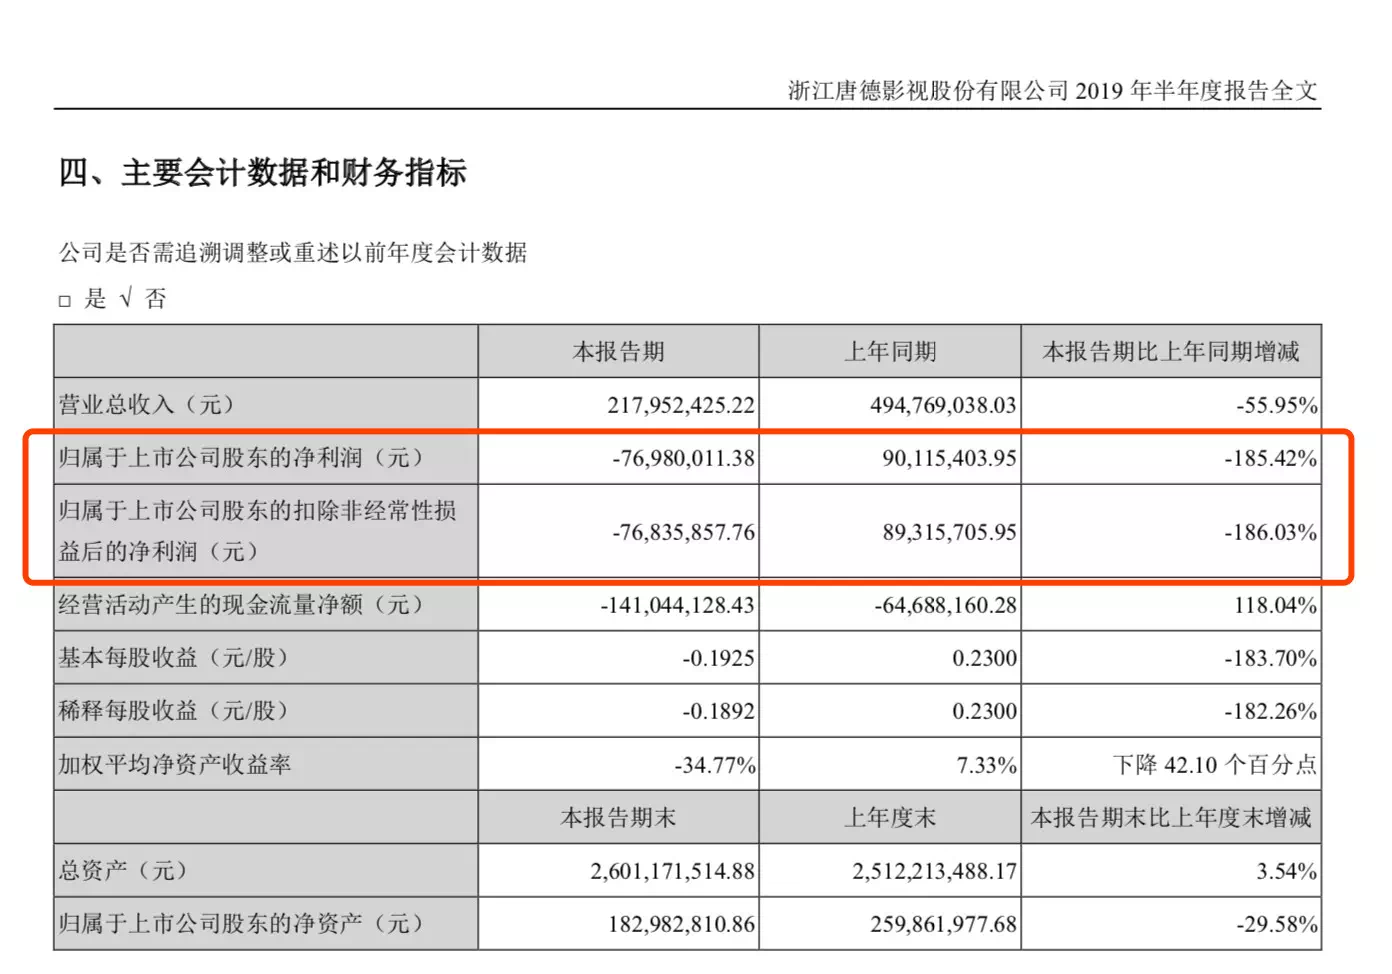This screenshot has height=974, width=1392.
Task: Click the total assets value 2,601,171,514.88
Action: (x=672, y=871)
